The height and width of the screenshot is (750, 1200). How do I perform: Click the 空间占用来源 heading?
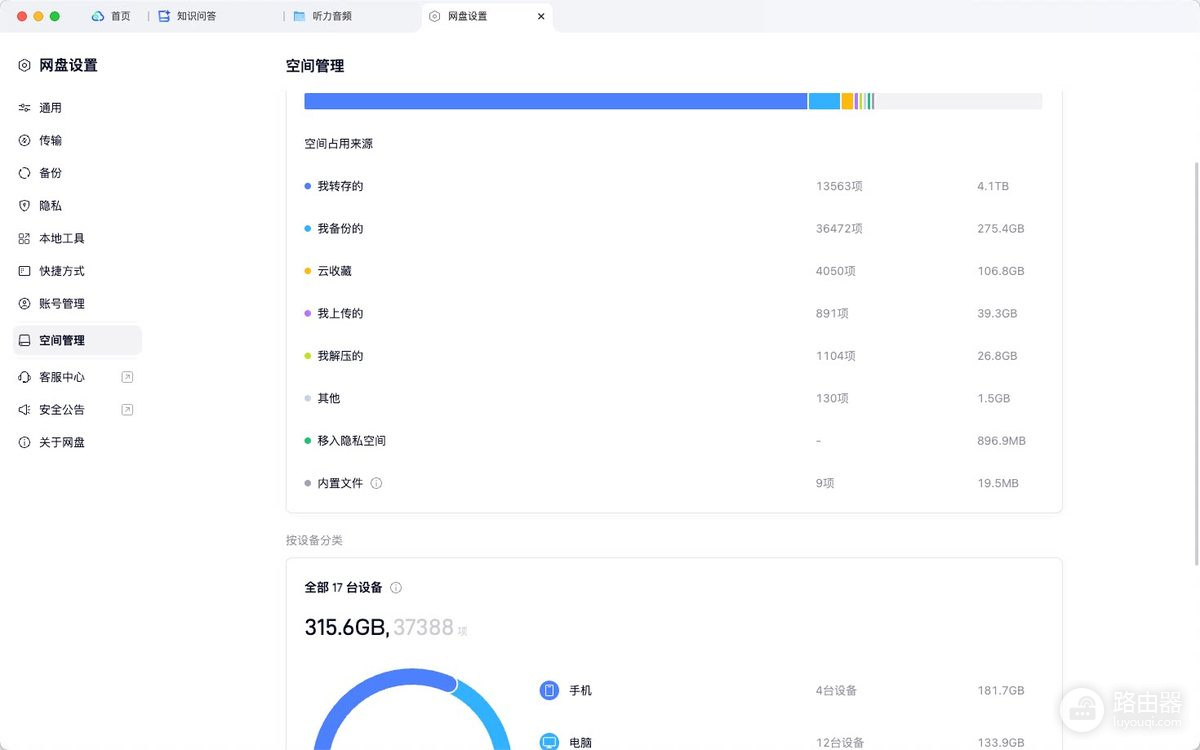(x=339, y=144)
